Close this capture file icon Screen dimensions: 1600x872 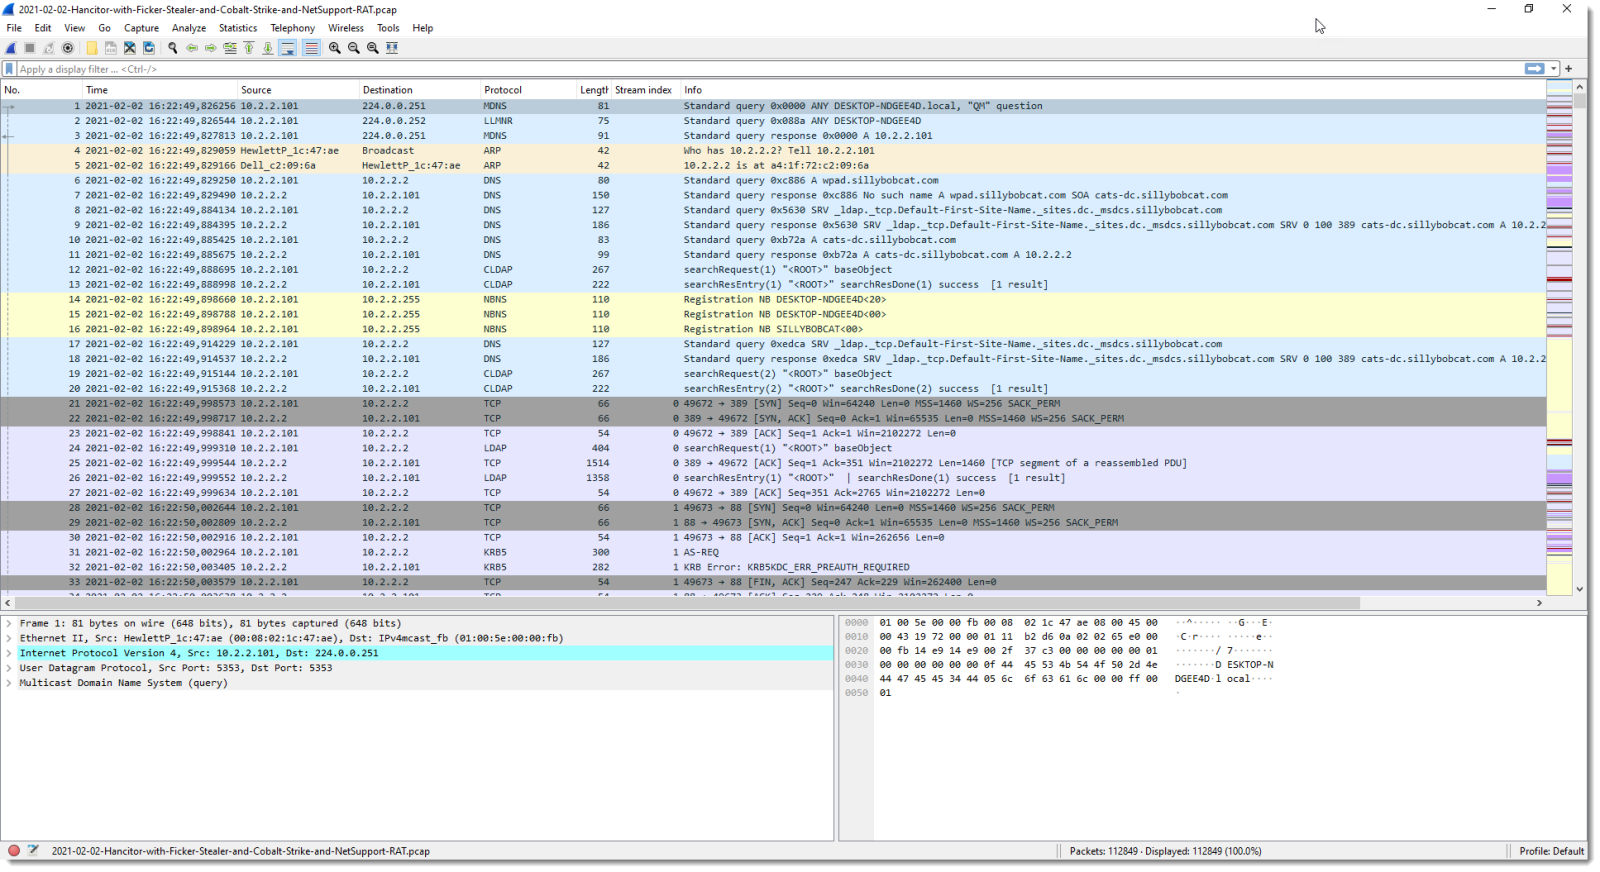(x=130, y=48)
